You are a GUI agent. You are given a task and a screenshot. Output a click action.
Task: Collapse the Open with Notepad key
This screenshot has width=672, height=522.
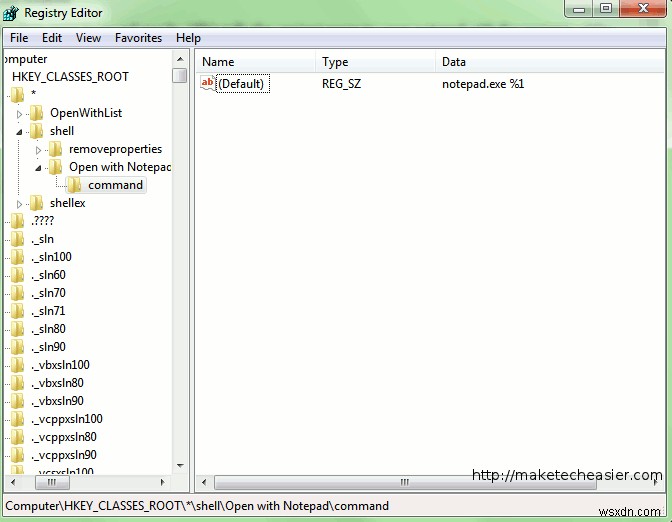tap(38, 168)
